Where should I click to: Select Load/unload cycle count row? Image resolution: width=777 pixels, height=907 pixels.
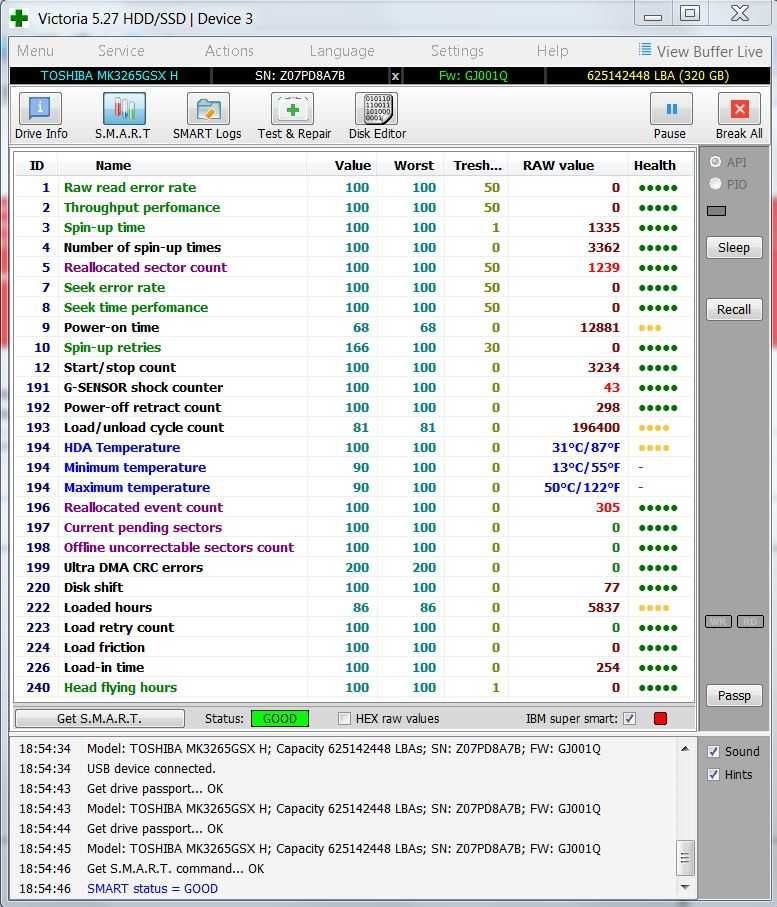353,427
